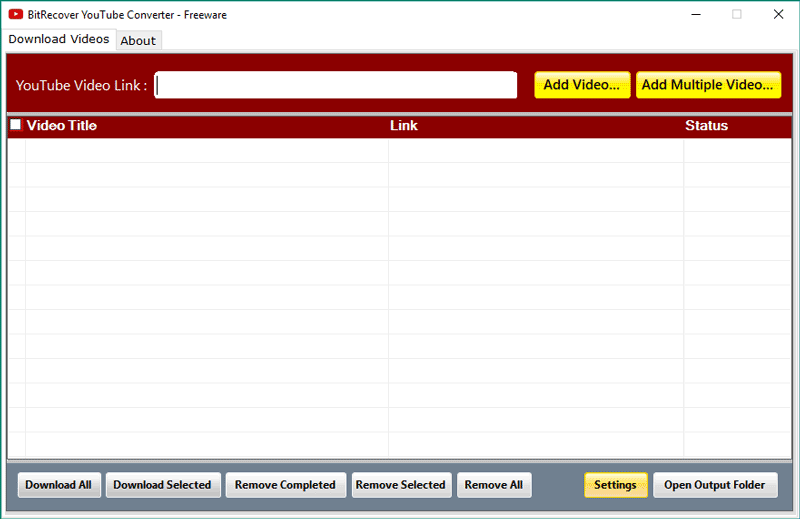
Task: Focus the YouTube Video Link input field
Action: 336,85
